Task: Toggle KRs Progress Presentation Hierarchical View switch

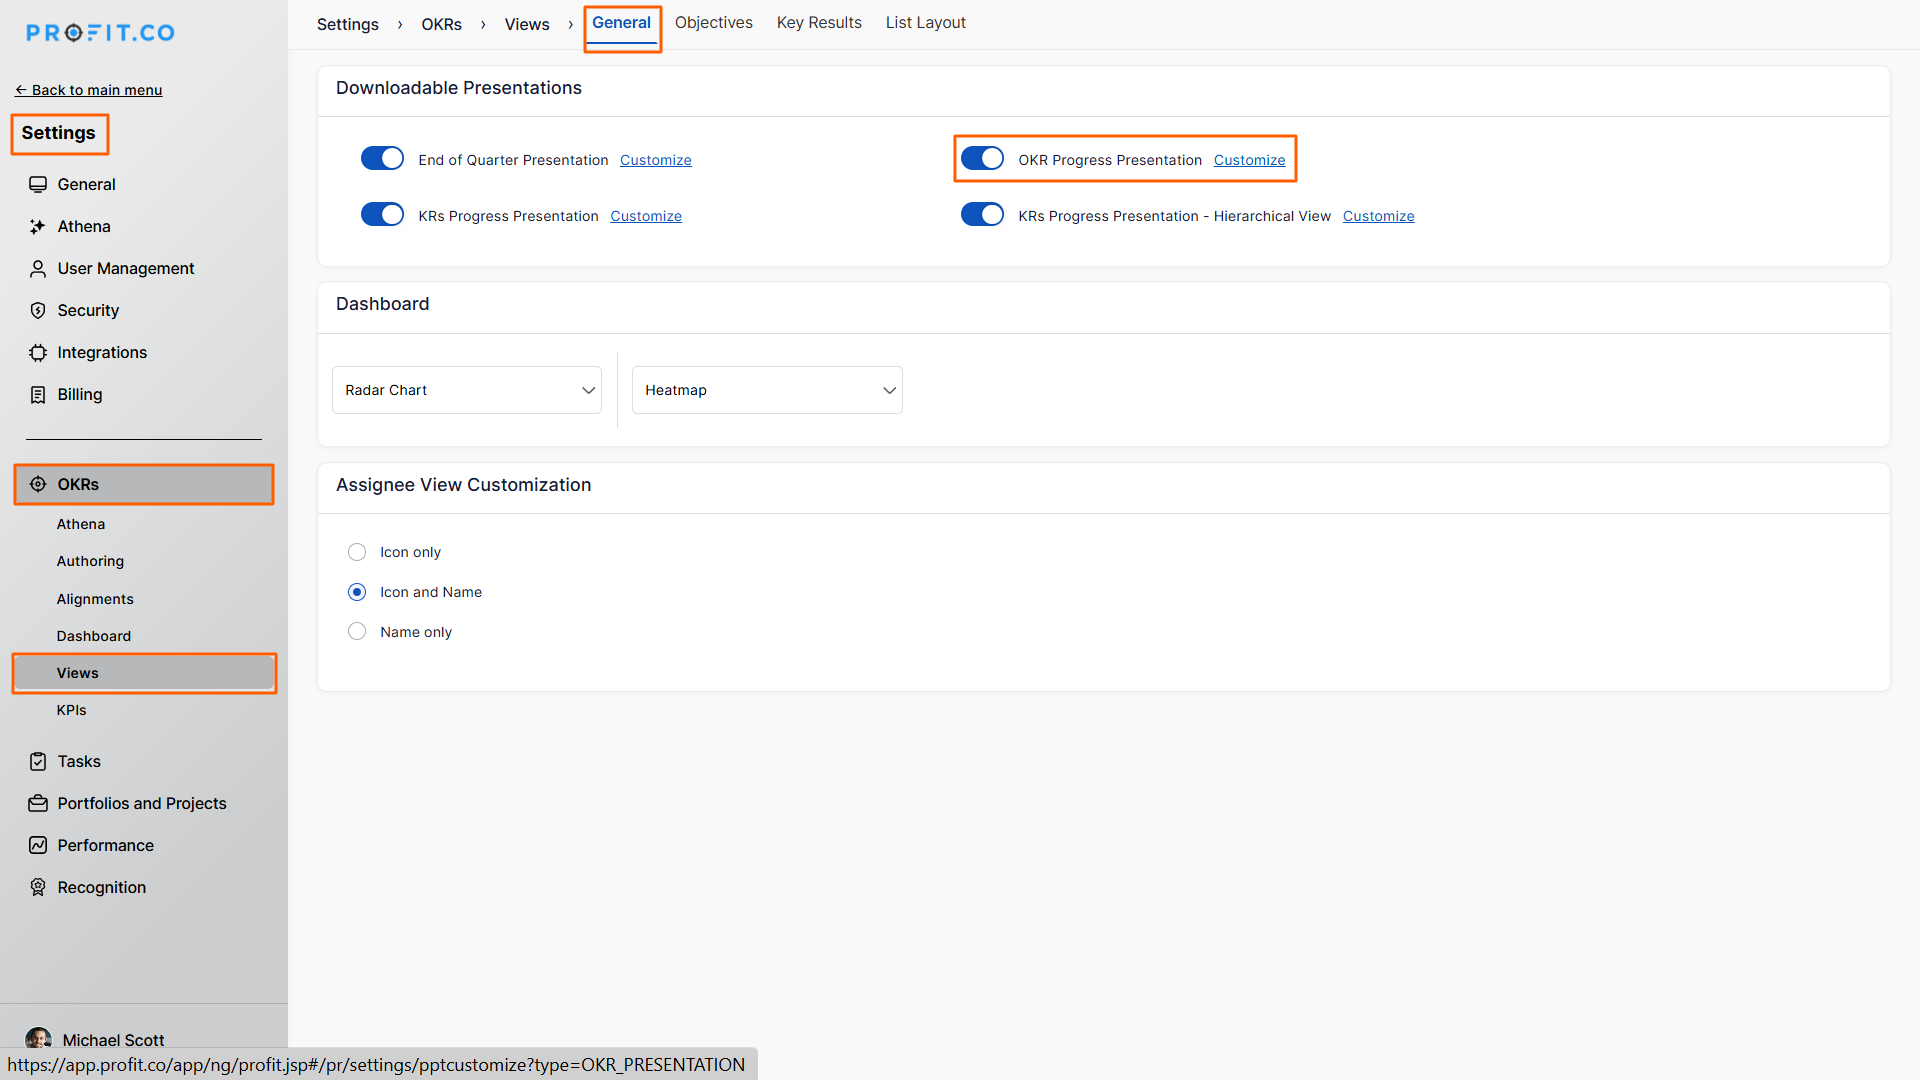Action: point(982,215)
